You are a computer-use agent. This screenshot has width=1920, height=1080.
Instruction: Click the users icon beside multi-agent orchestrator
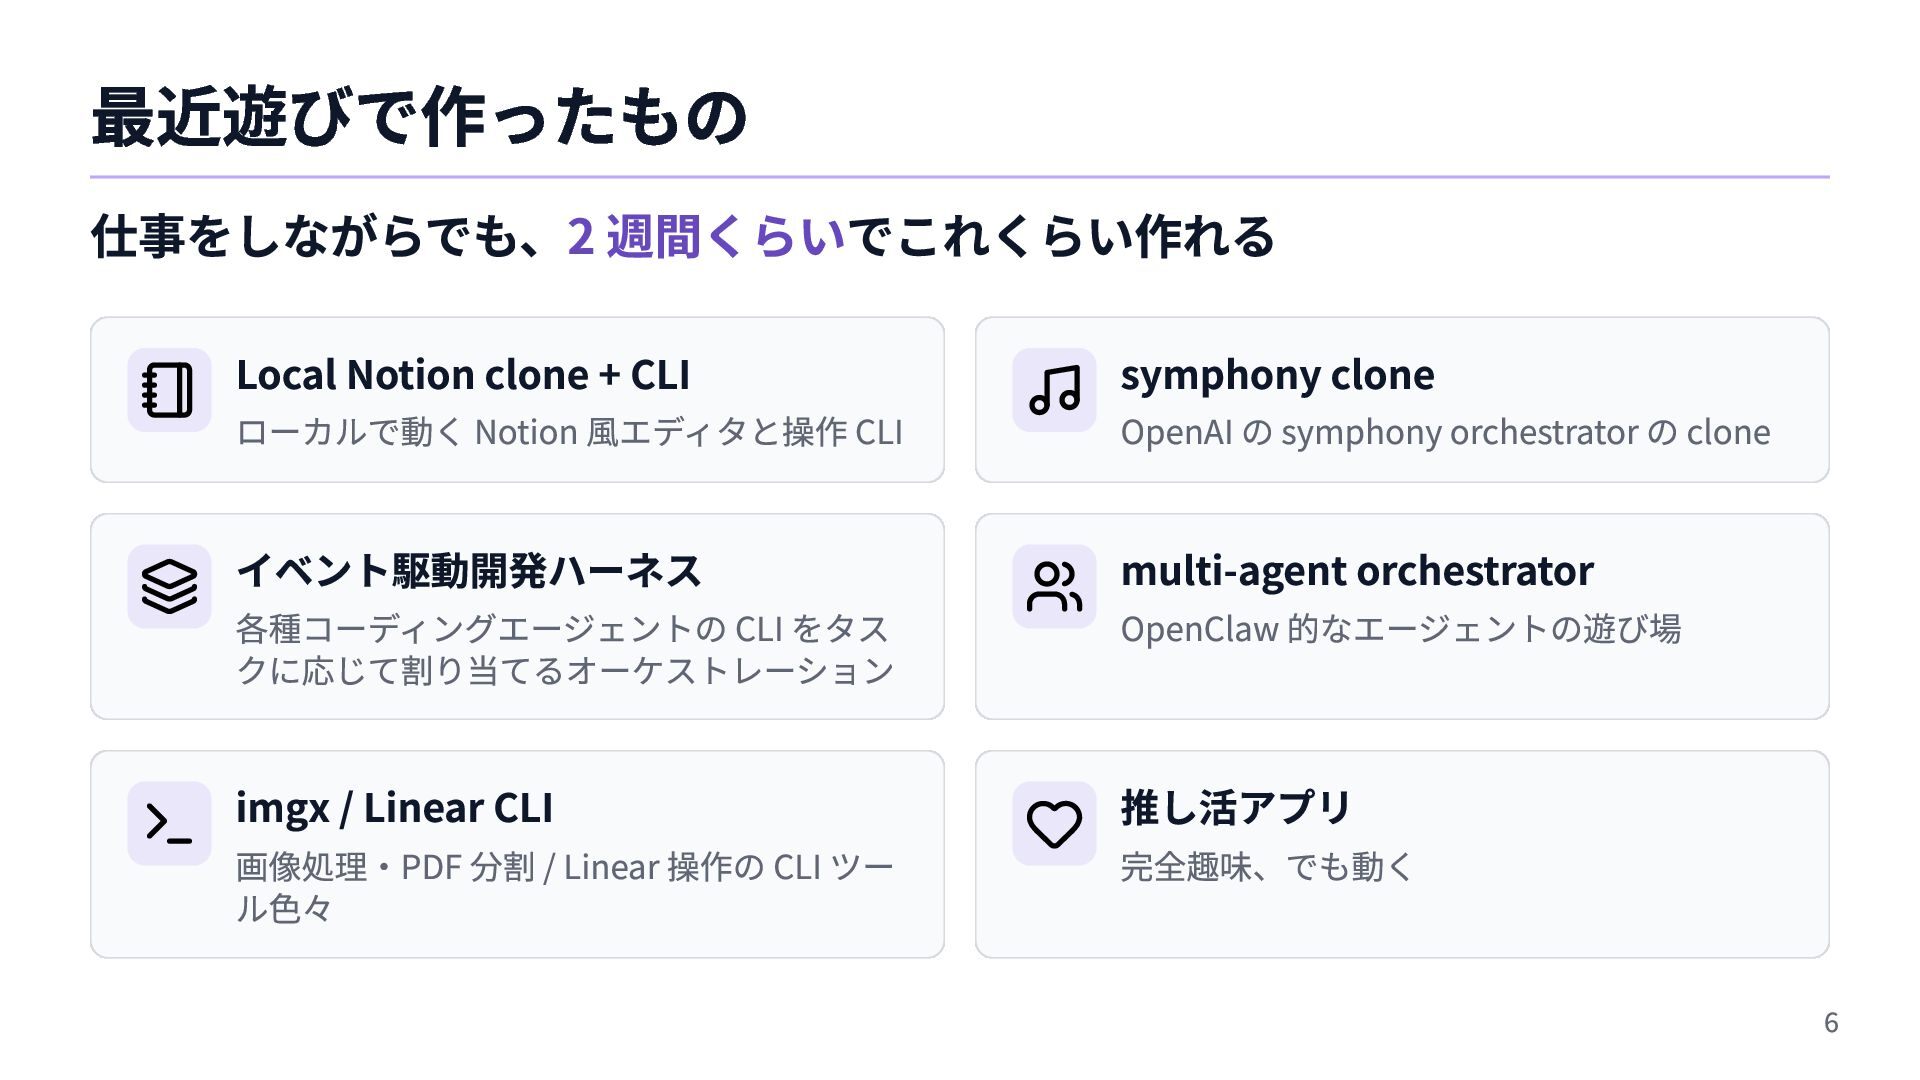coord(1054,586)
